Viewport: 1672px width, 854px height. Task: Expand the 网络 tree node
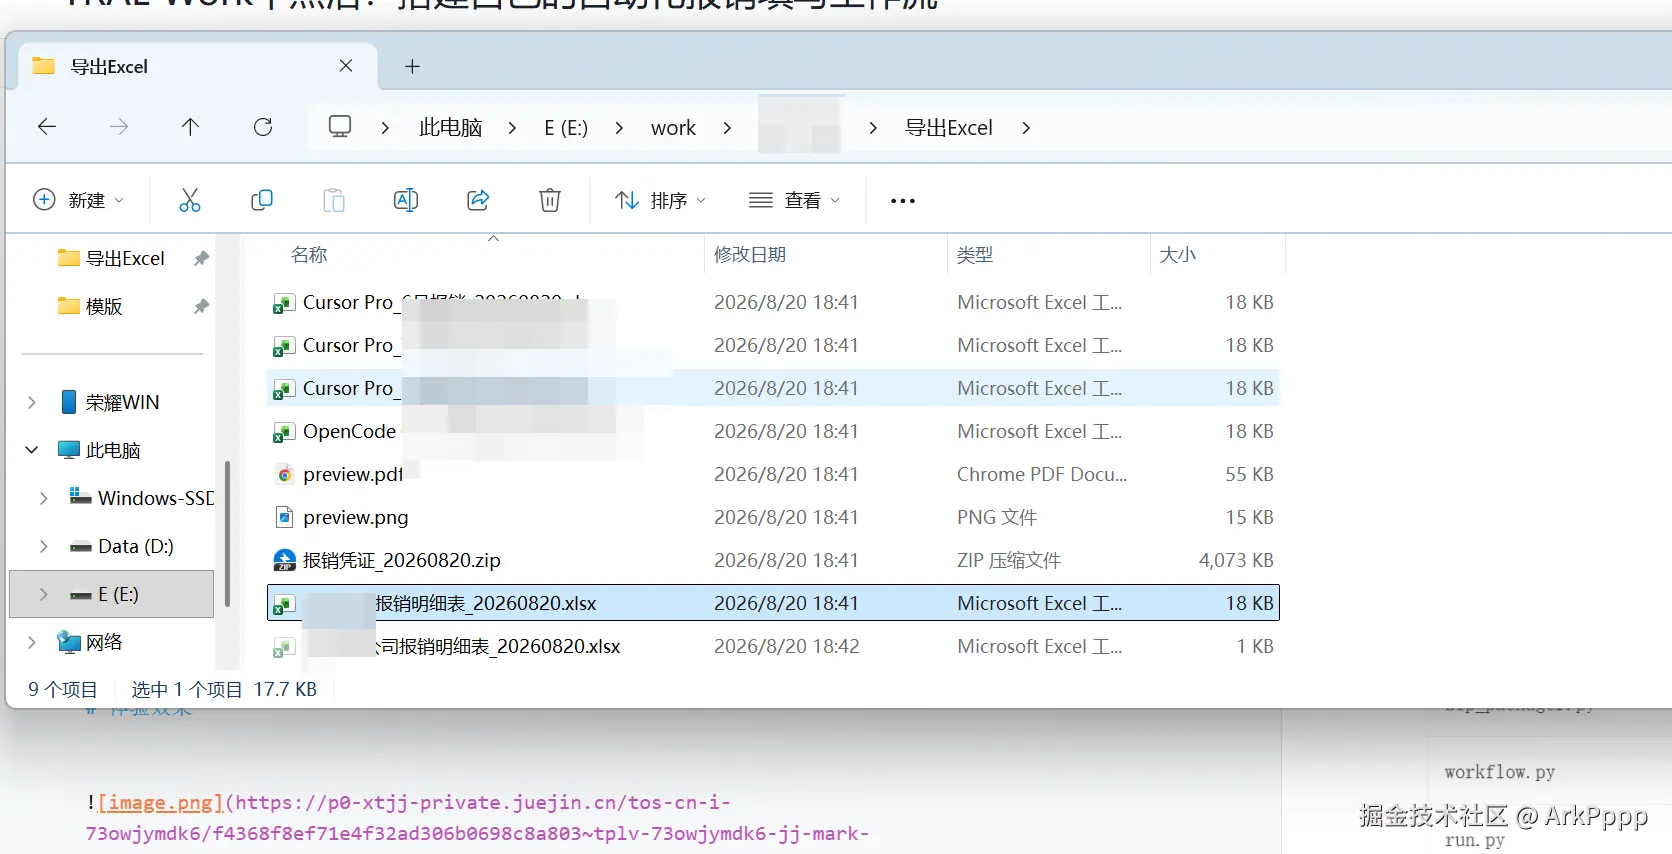[32, 642]
